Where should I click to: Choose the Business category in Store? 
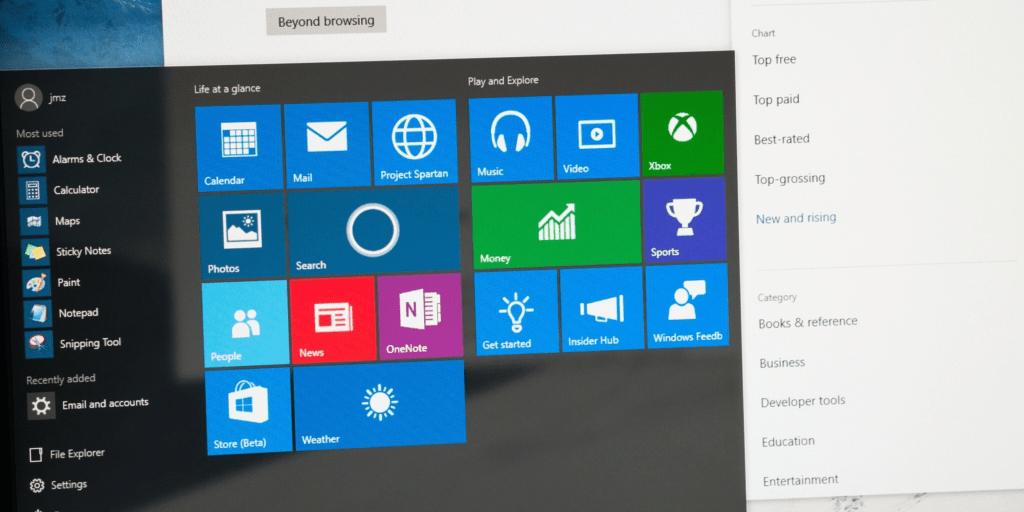click(782, 363)
